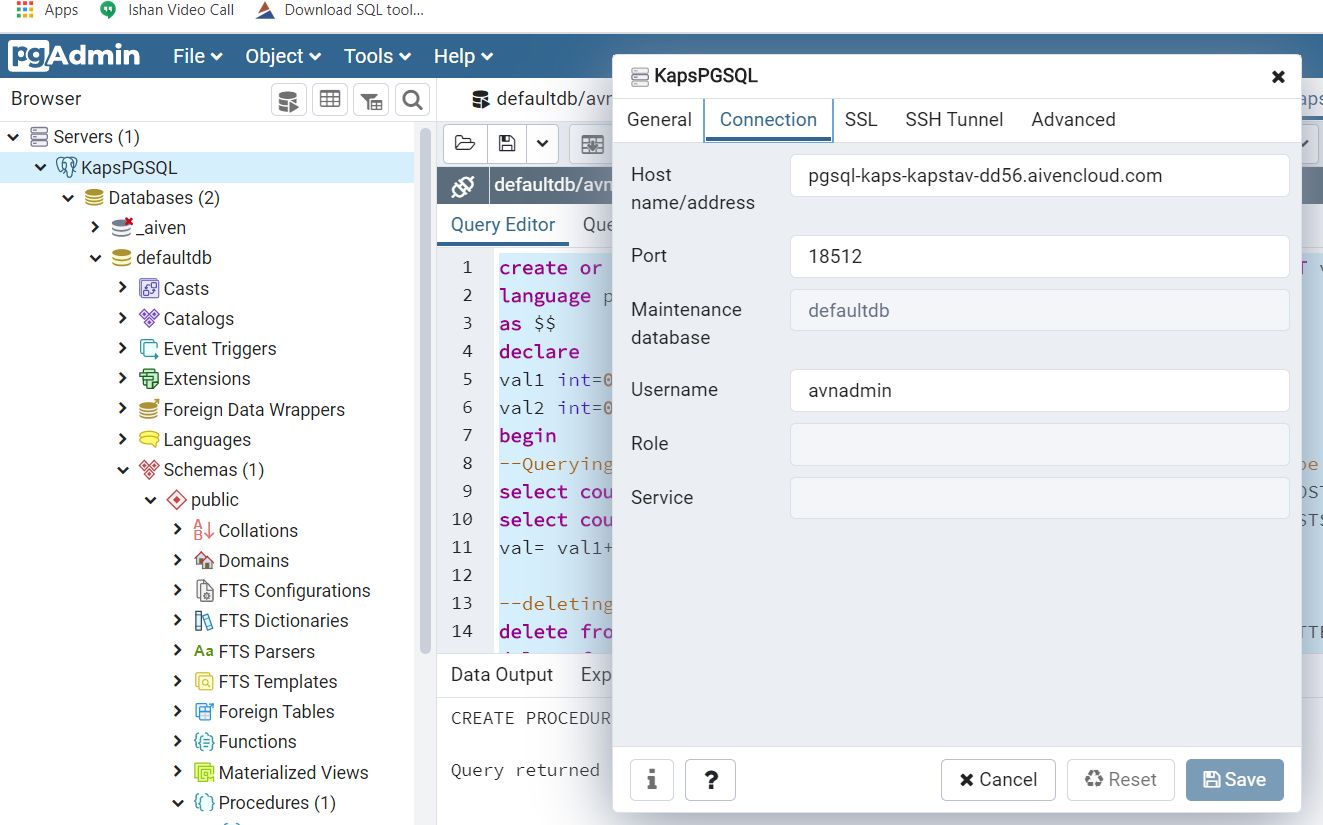Close the KapsPGSQL dialog with the X
The height and width of the screenshot is (825, 1323).
pos(1278,77)
